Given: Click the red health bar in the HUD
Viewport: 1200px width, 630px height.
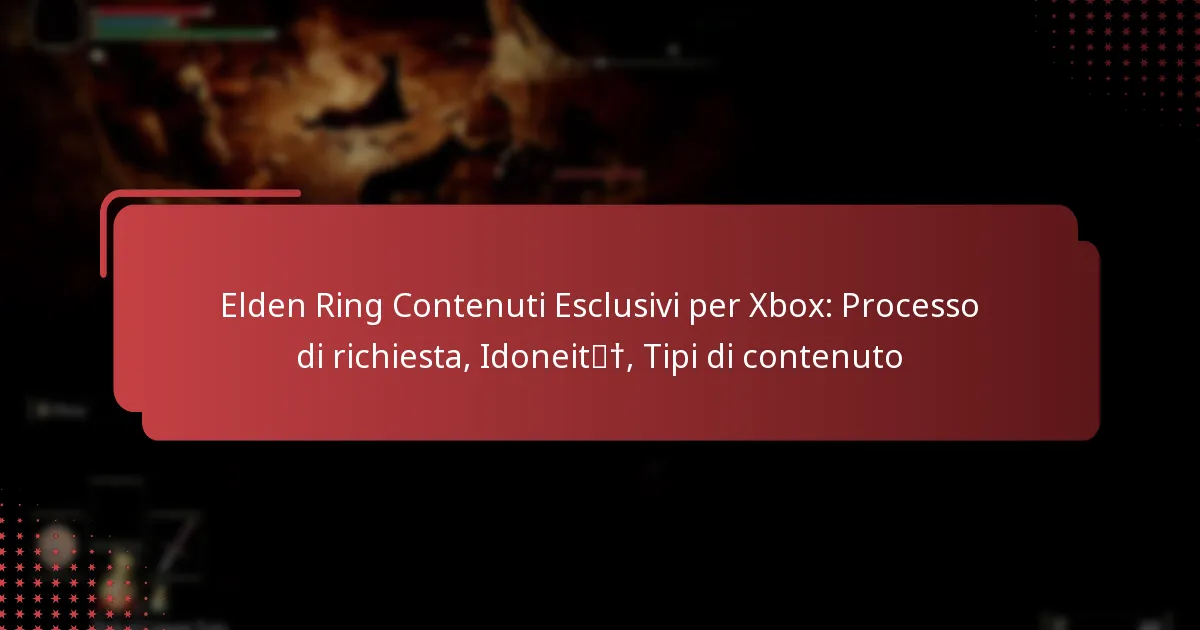Looking at the screenshot, I should coord(153,12).
